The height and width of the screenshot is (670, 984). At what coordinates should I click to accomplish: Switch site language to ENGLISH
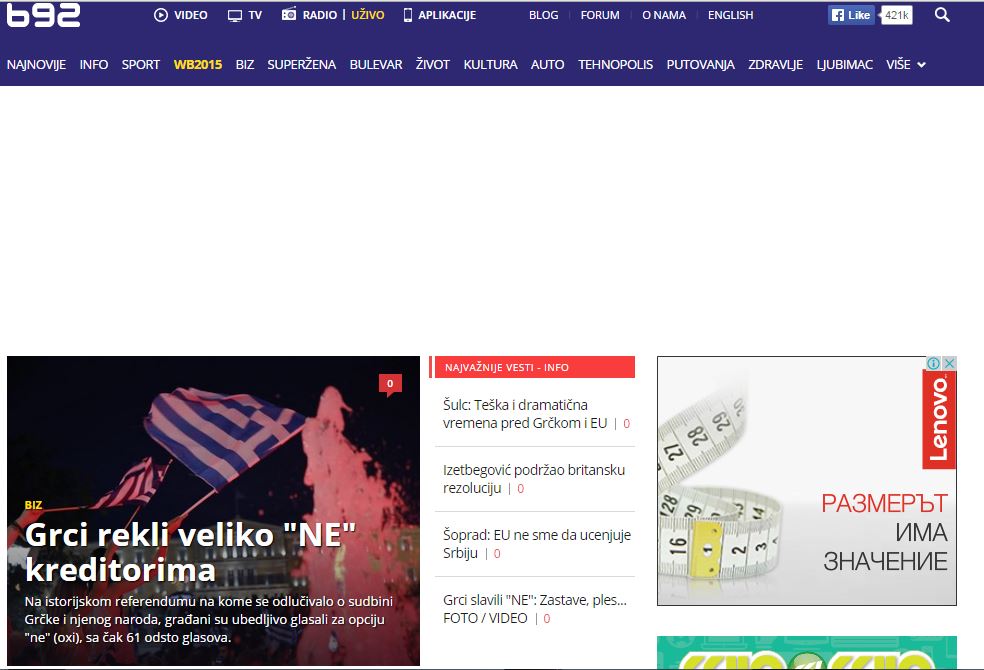[730, 15]
